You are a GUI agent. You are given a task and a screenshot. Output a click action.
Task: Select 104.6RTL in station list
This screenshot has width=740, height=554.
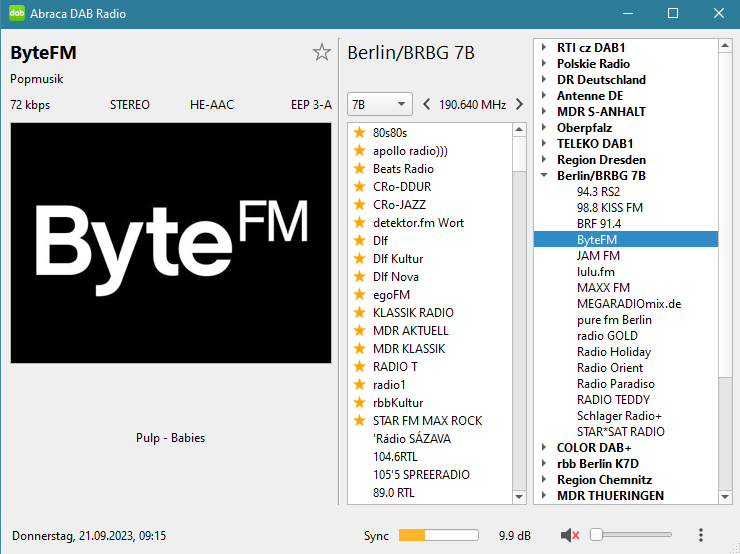[x=395, y=456]
